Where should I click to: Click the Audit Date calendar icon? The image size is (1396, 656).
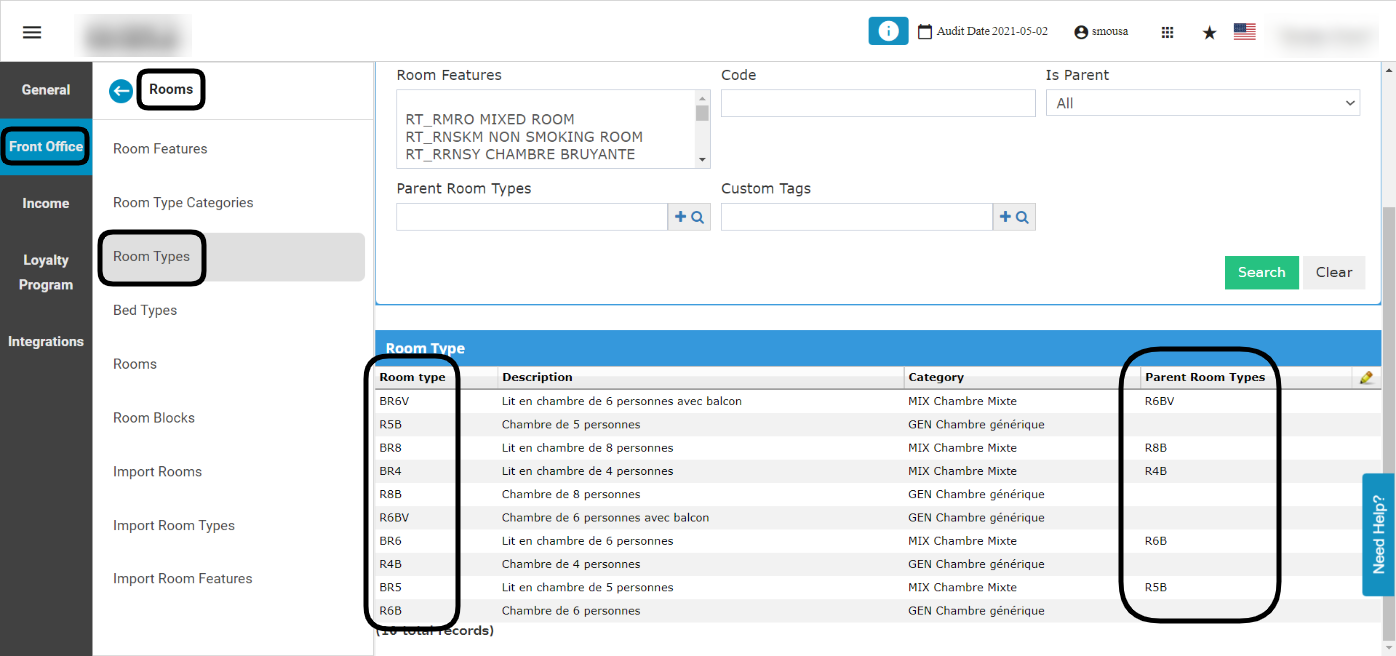coord(925,32)
